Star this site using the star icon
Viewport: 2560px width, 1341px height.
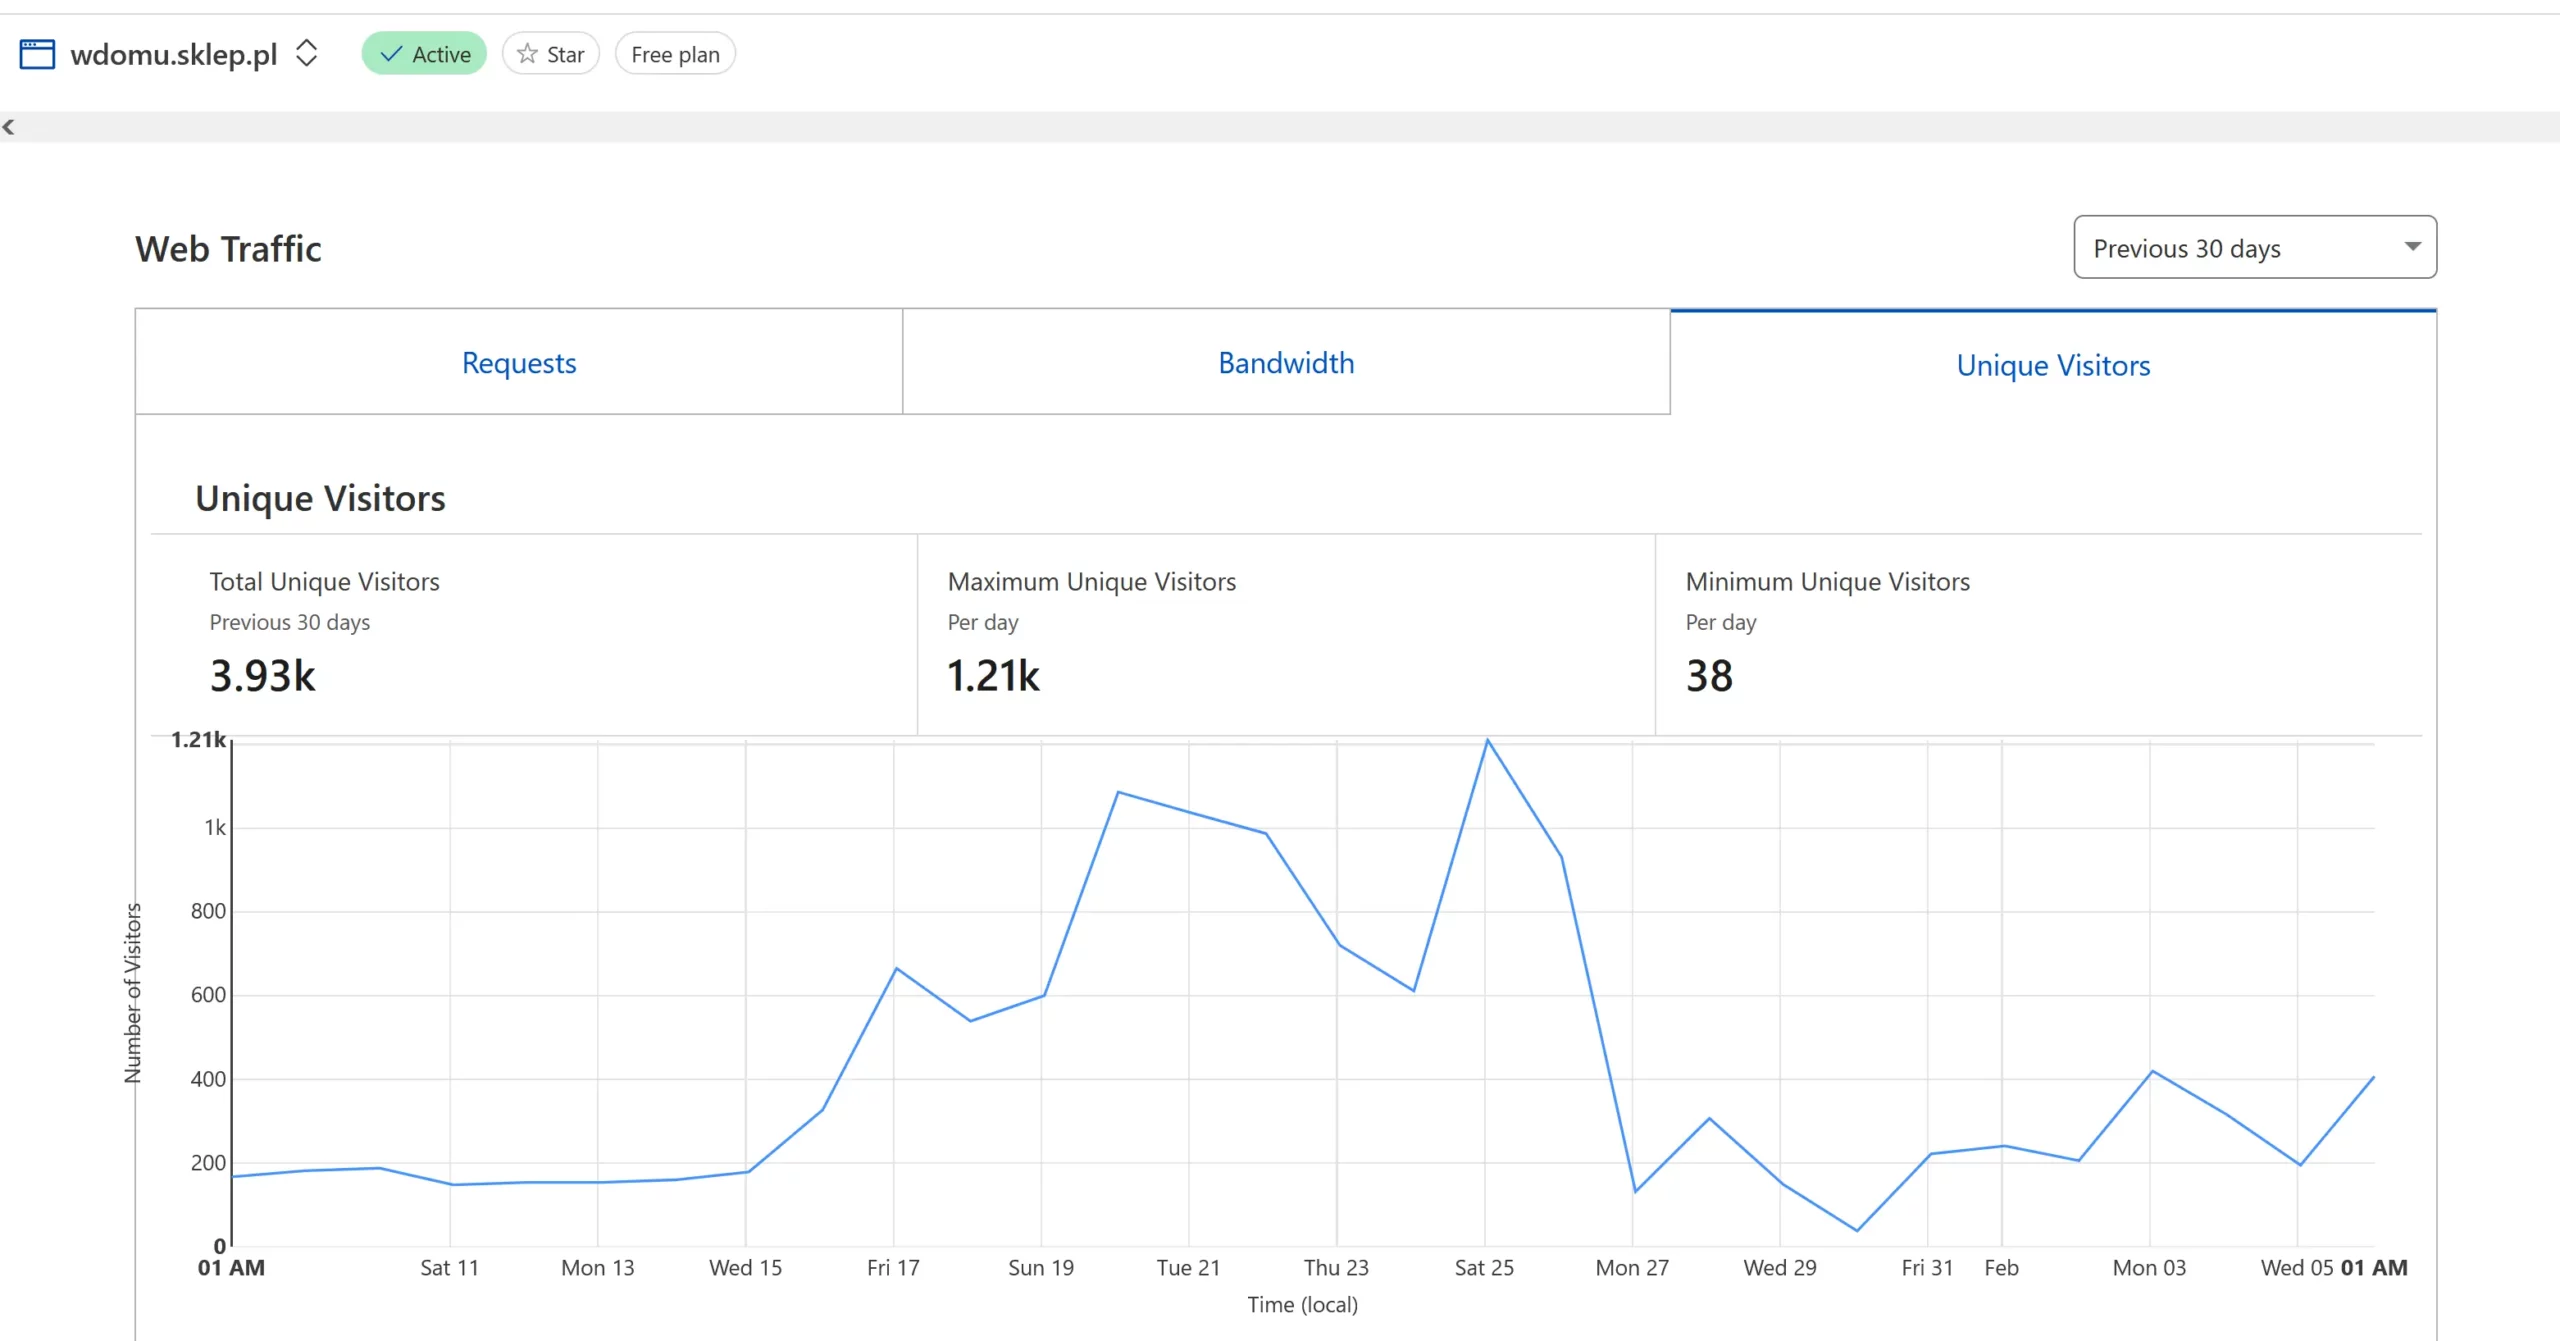click(x=528, y=54)
